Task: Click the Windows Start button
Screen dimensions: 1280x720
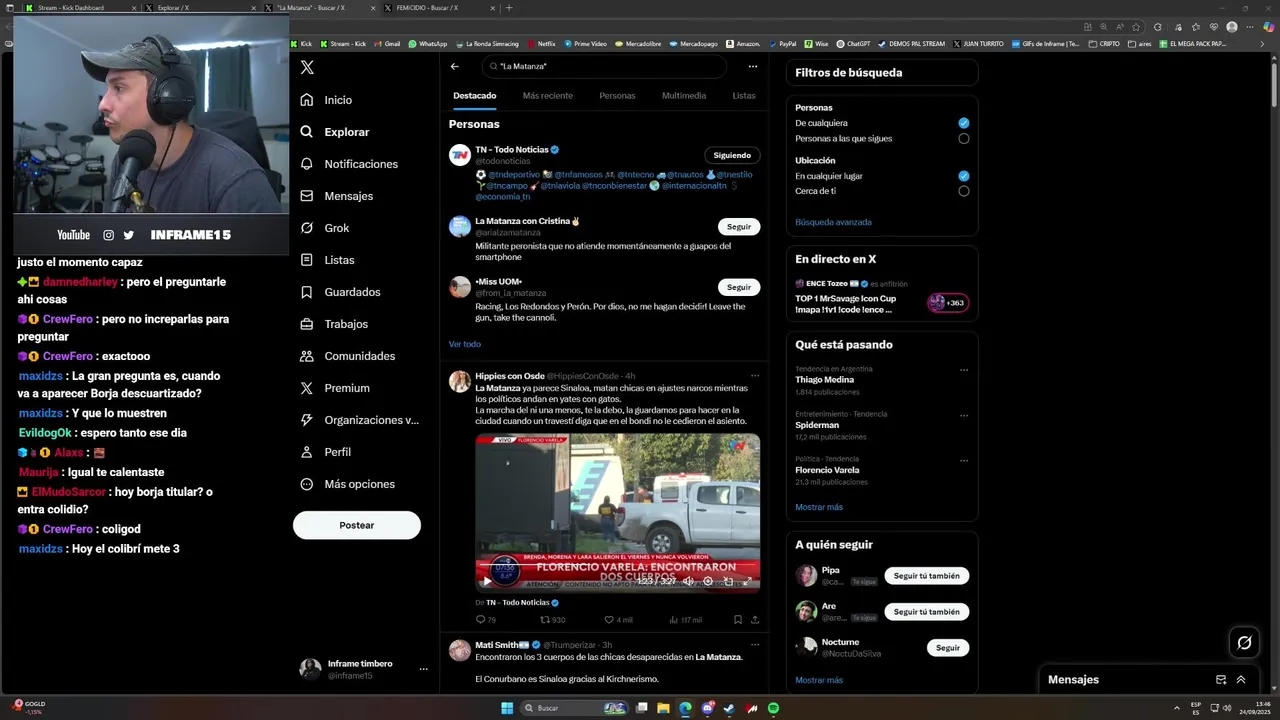Action: (507, 708)
